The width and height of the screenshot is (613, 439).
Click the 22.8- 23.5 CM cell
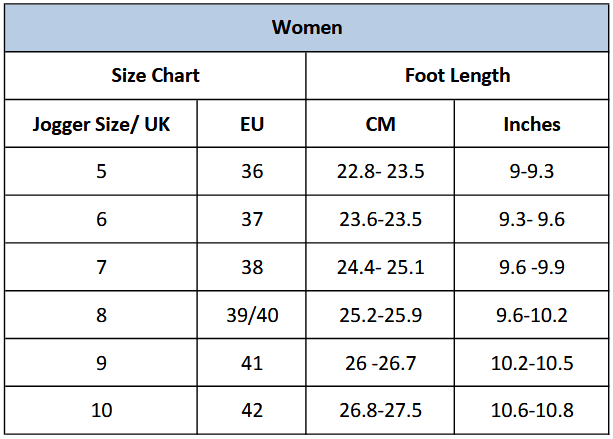pos(380,171)
